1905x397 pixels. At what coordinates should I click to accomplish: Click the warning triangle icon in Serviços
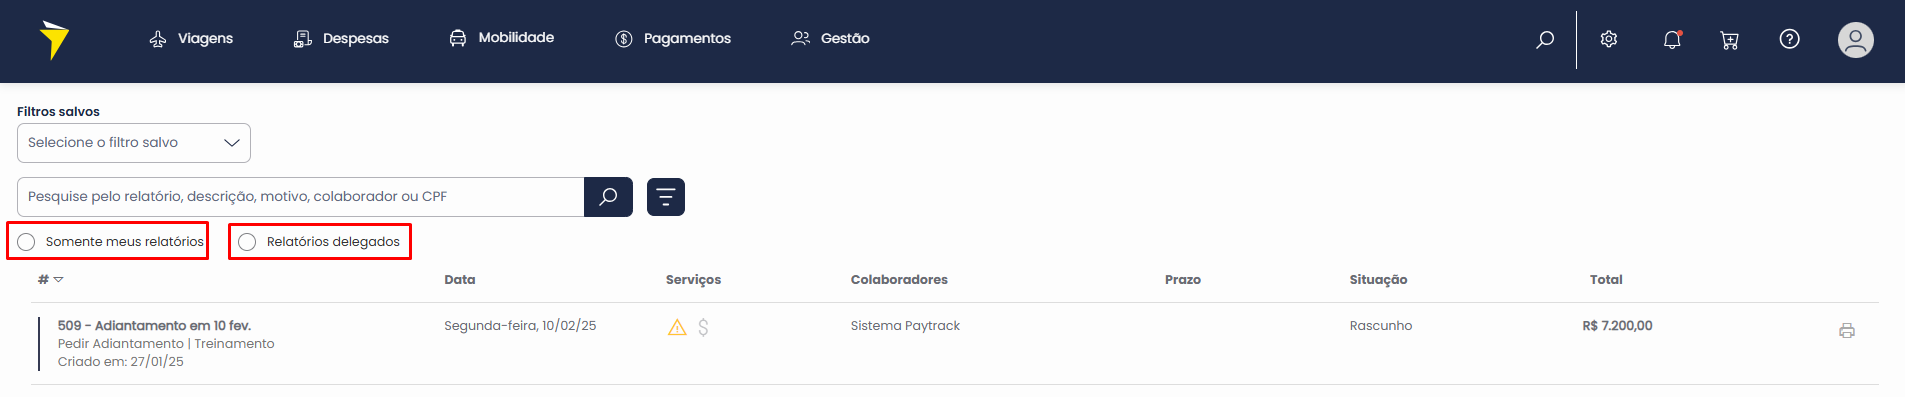coord(677,327)
